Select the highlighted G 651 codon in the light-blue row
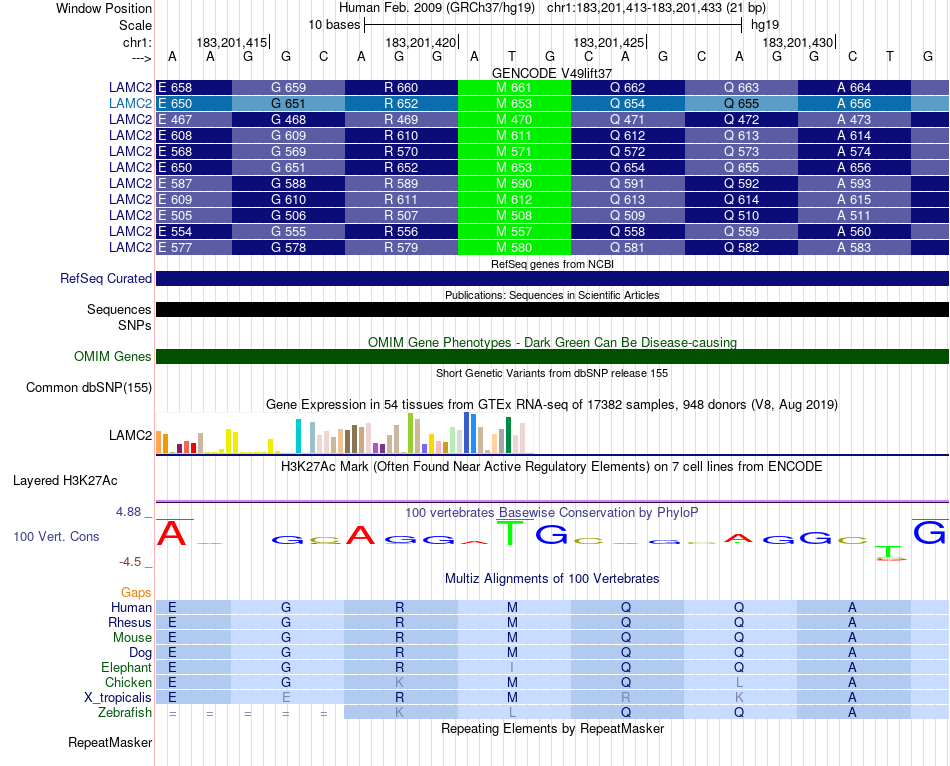Screen dimensions: 950x766 pyautogui.click(x=288, y=104)
